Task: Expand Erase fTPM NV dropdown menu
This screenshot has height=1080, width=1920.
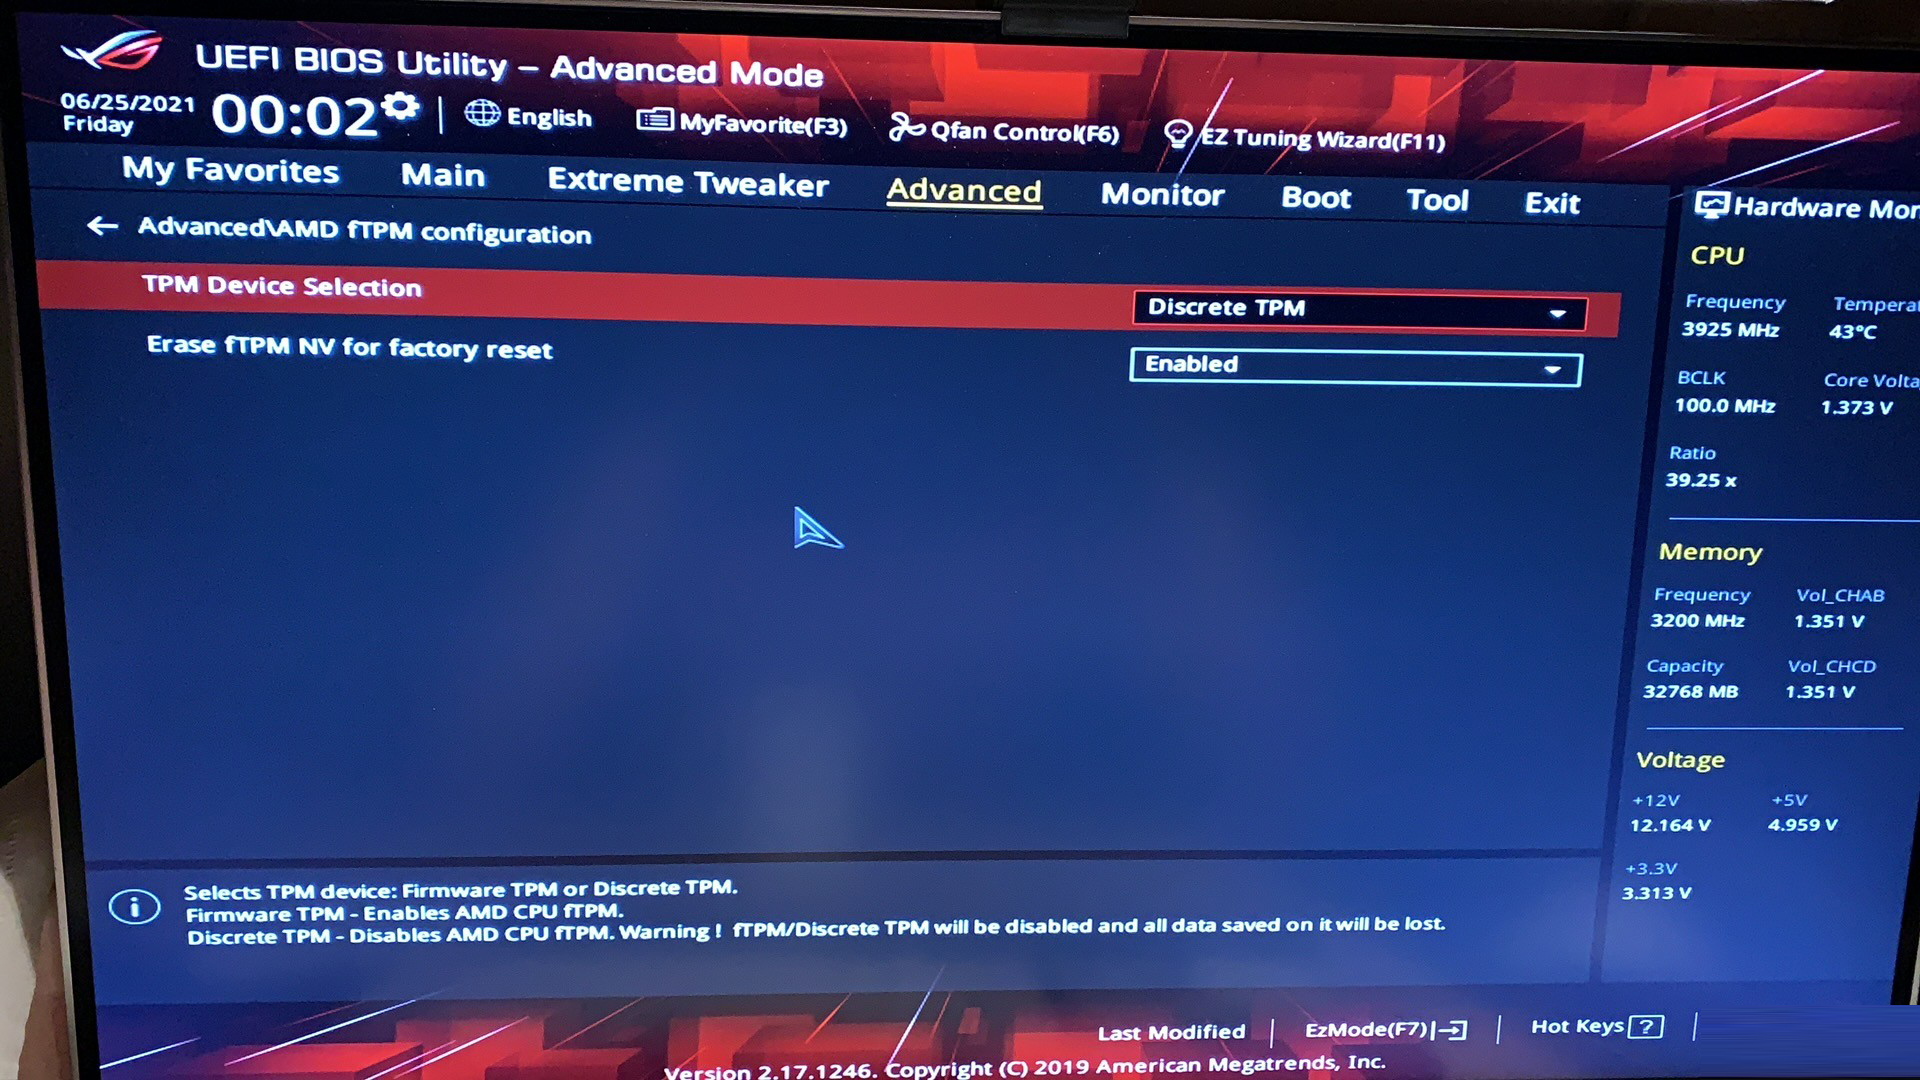Action: coord(1557,365)
